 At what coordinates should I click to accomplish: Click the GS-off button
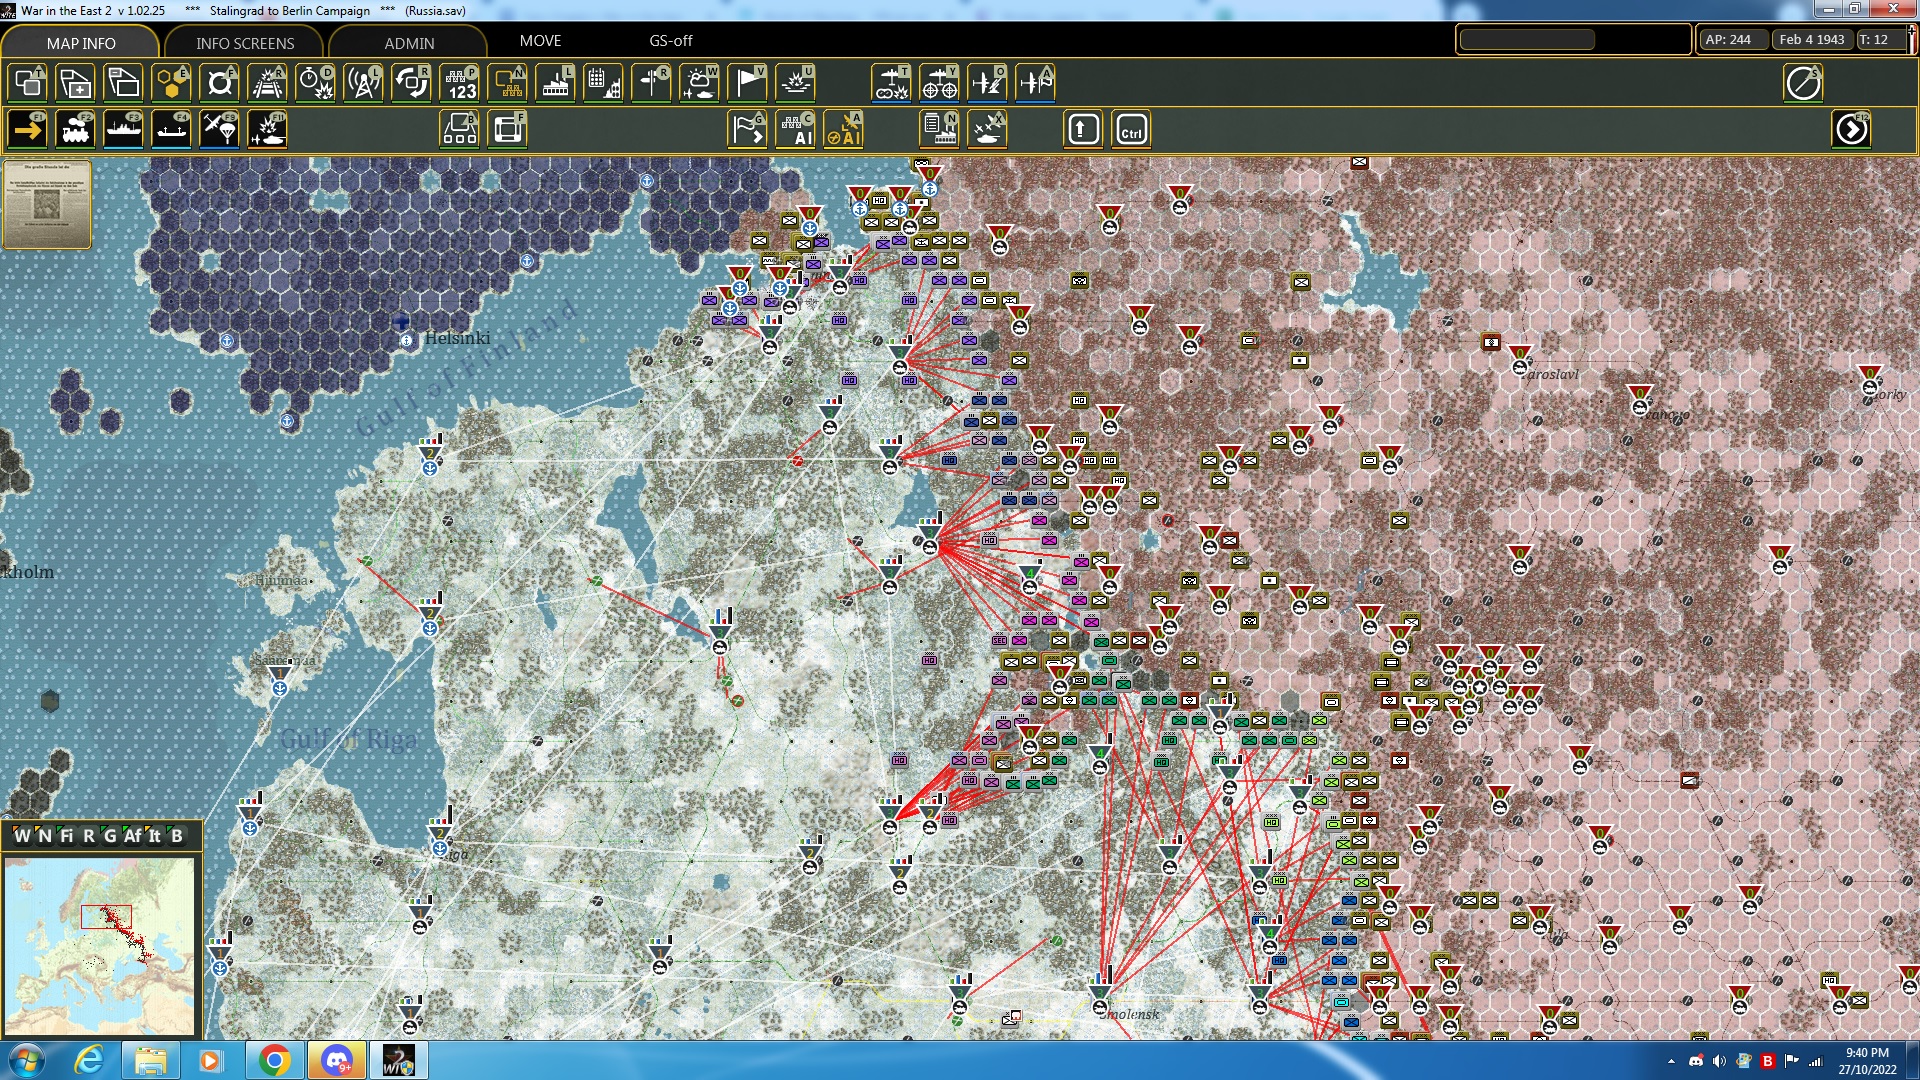click(670, 41)
